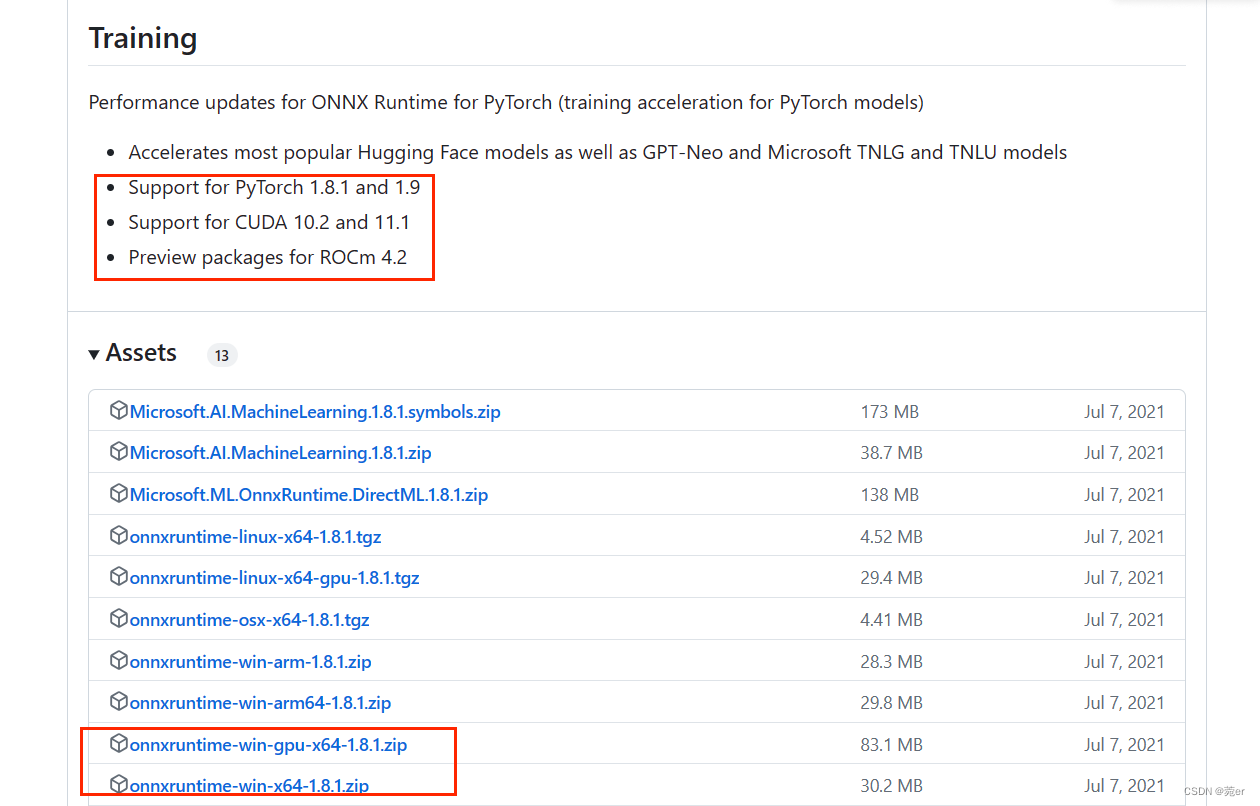Viewport: 1260px width, 806px height.
Task: Click the package icon next to onnxruntime-win-gpu-x64-1.8.1.zip
Action: tap(119, 744)
